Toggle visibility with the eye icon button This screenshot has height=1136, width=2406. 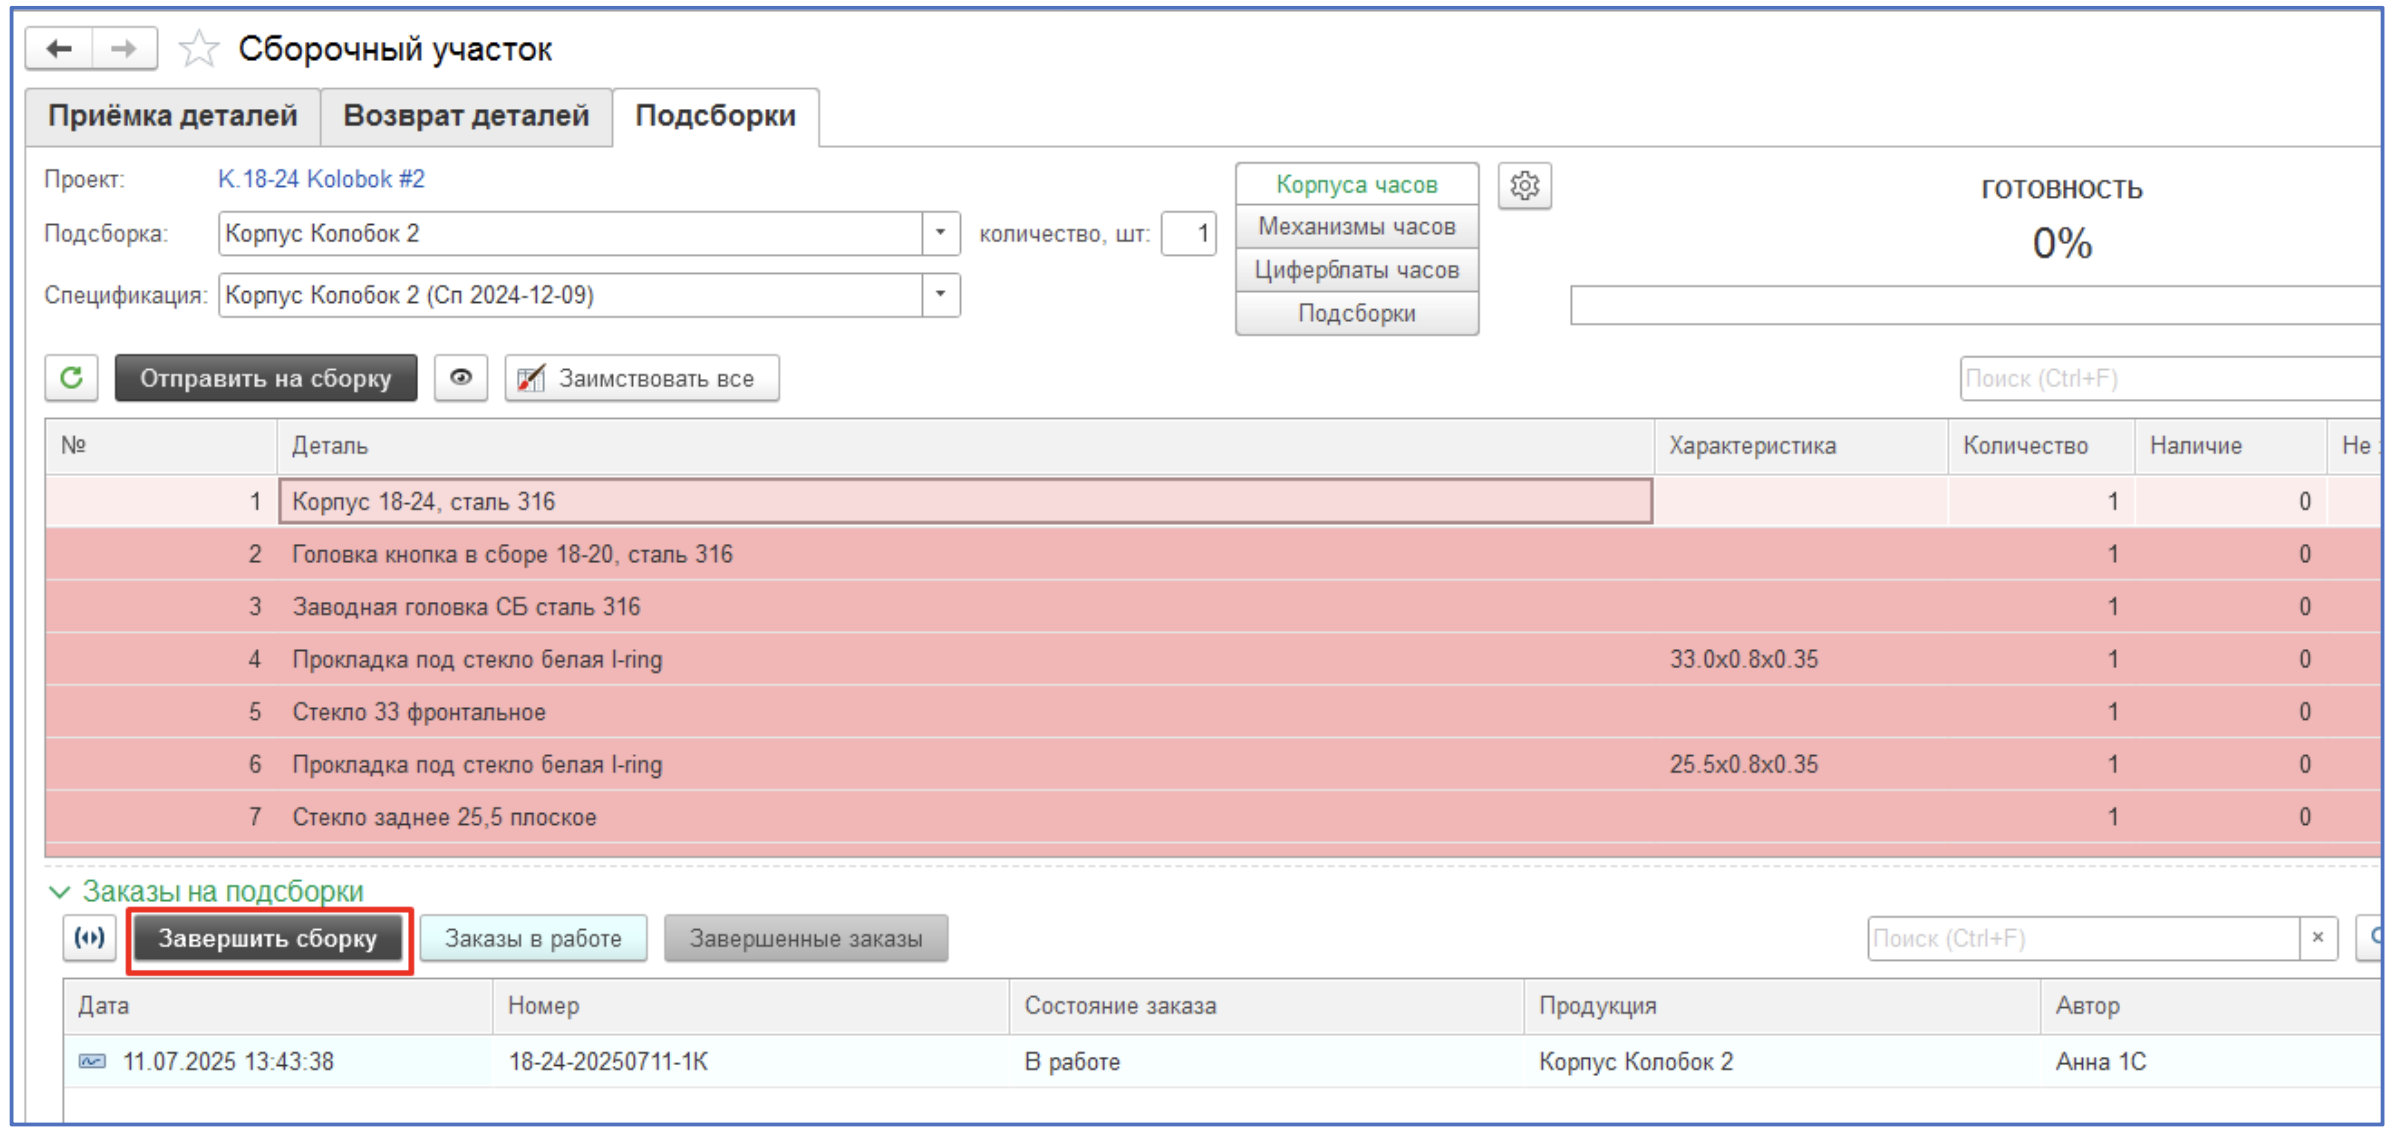(461, 378)
